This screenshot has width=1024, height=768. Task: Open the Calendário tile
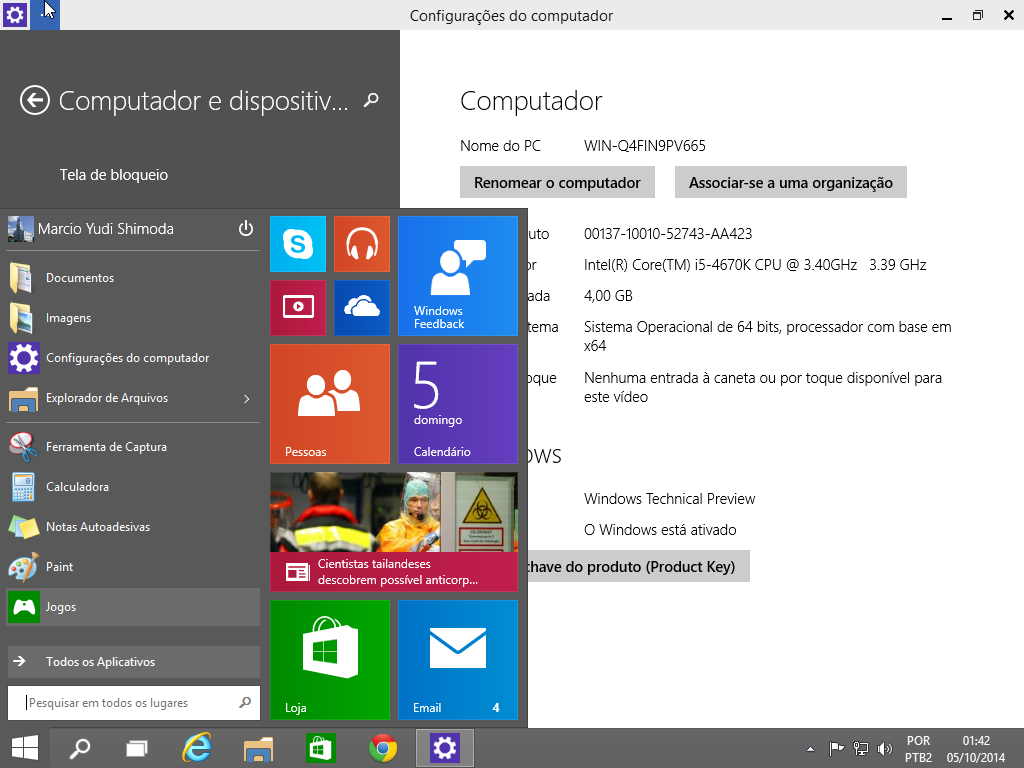[458, 404]
